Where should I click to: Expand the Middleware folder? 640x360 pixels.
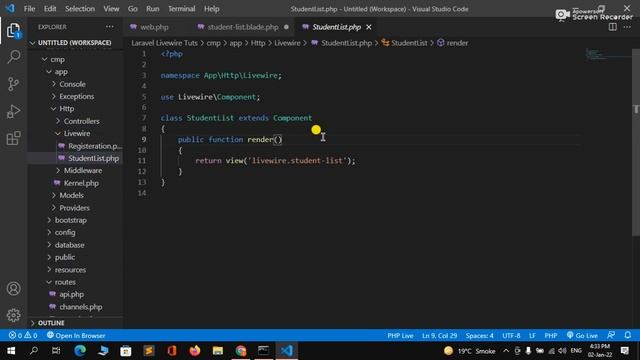point(83,171)
